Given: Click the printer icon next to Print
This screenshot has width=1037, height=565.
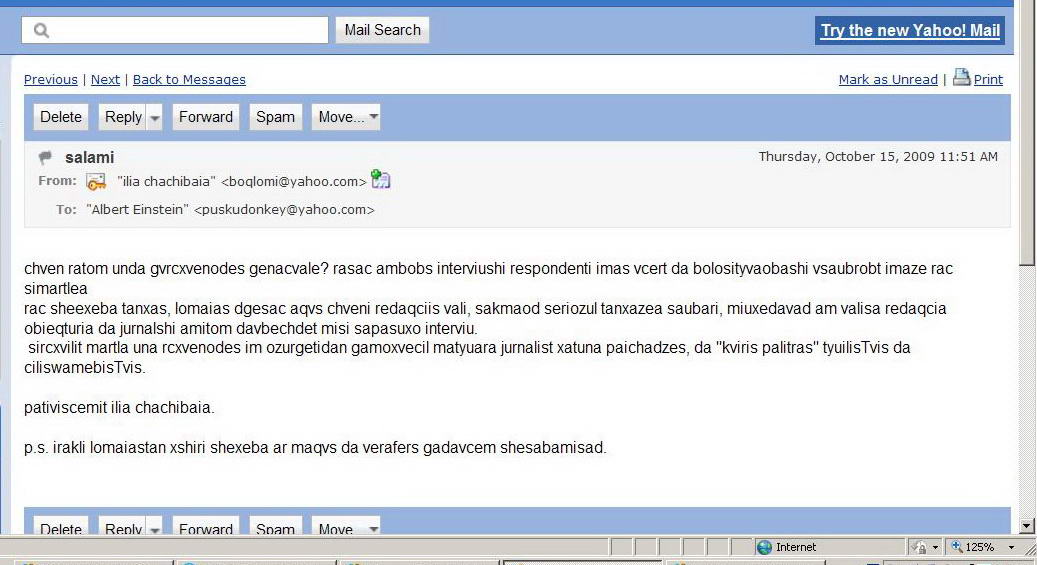Looking at the screenshot, I should (962, 77).
